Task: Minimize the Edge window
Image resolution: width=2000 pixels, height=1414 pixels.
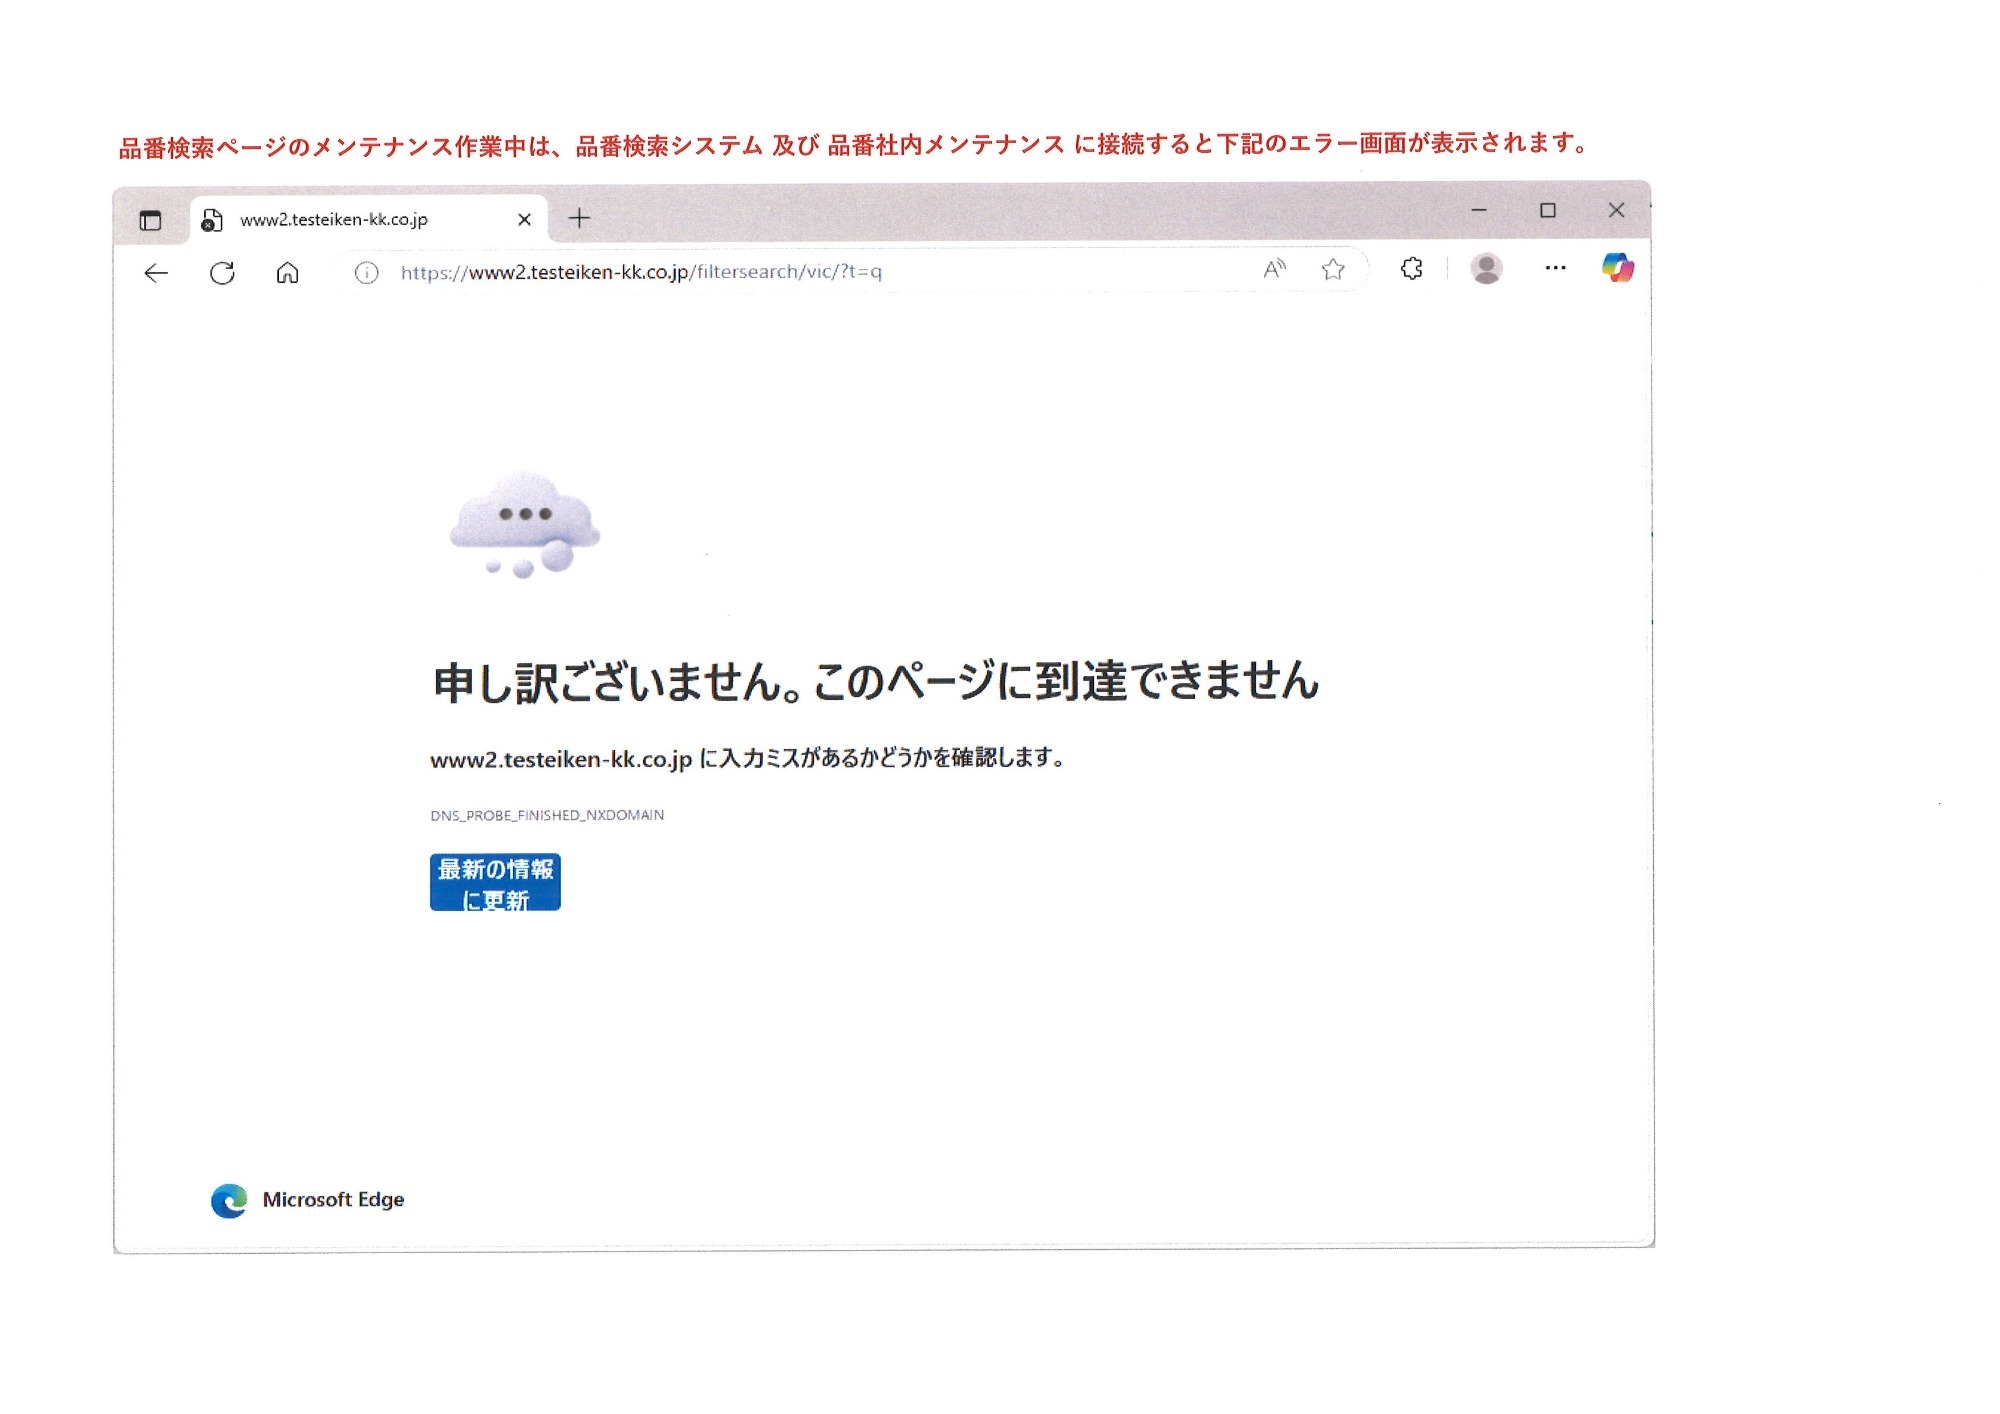Action: click(x=1479, y=210)
